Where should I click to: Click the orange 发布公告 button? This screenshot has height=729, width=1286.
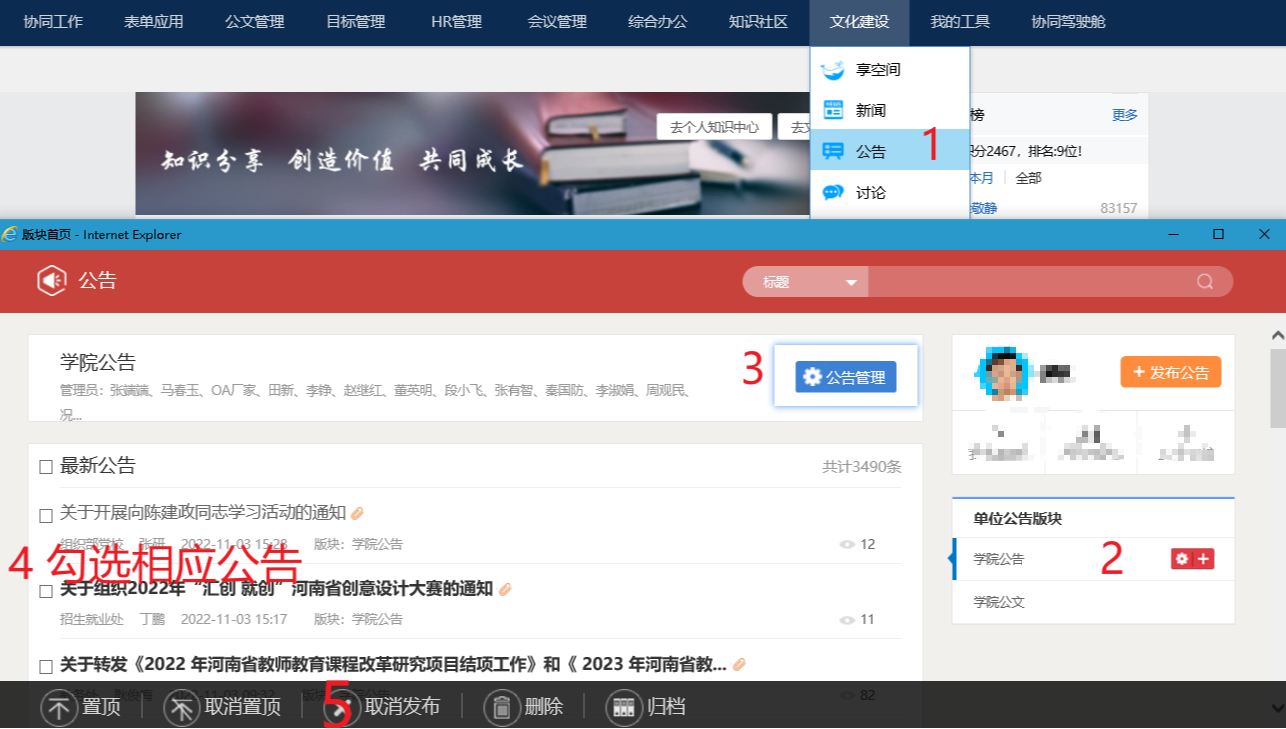click(x=1171, y=372)
